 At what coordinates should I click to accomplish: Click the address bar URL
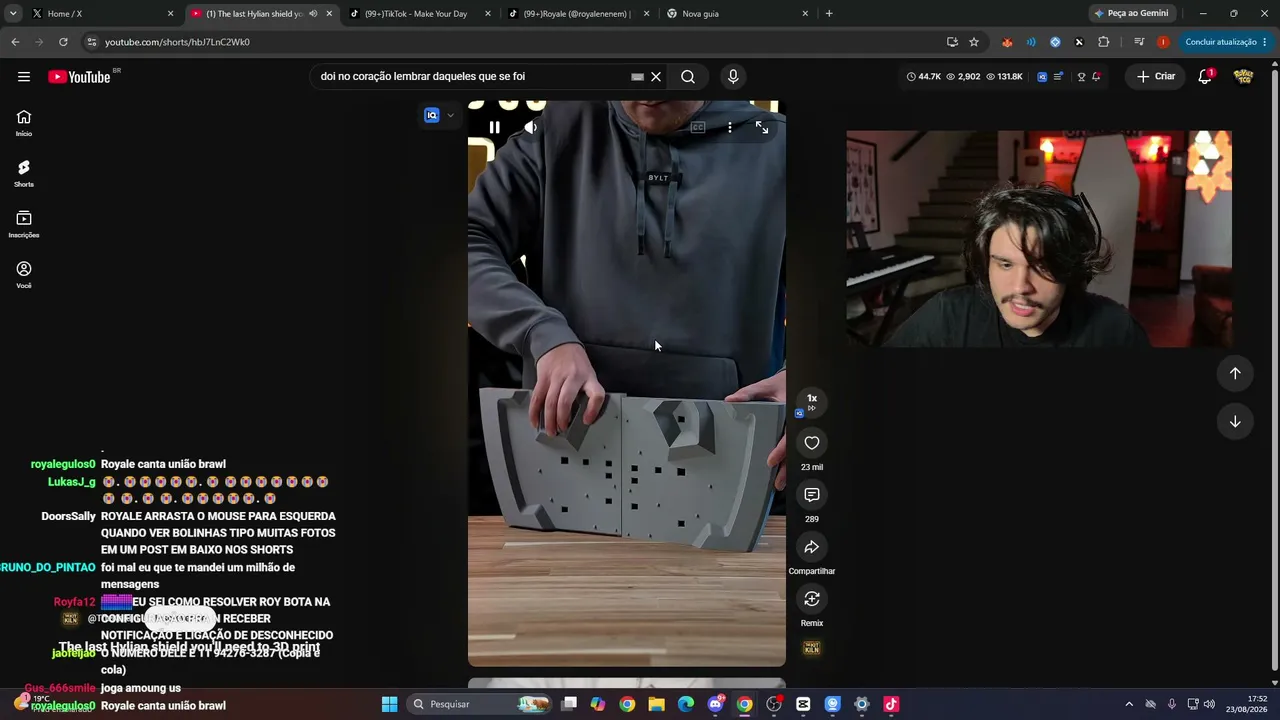tap(177, 42)
